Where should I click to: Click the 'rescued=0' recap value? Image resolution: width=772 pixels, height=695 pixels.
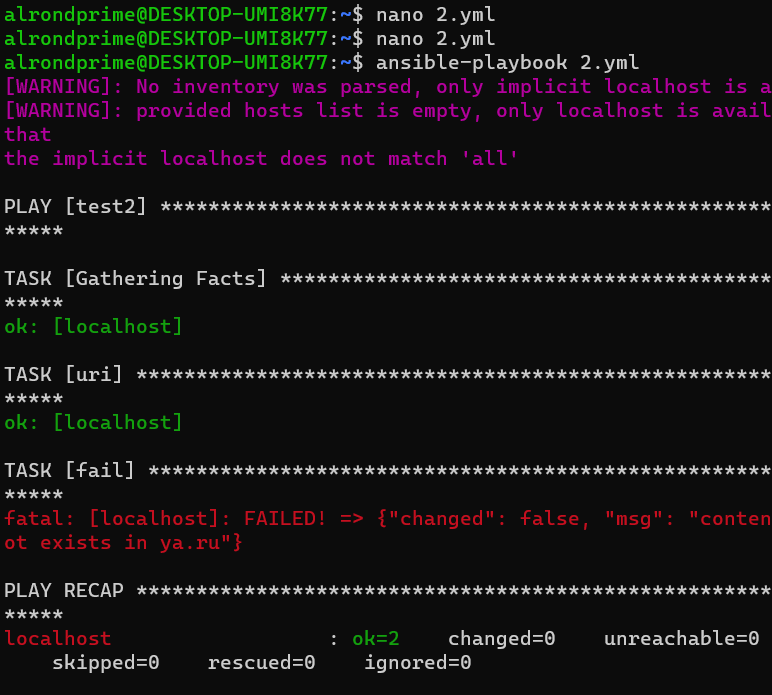pyautogui.click(x=261, y=663)
